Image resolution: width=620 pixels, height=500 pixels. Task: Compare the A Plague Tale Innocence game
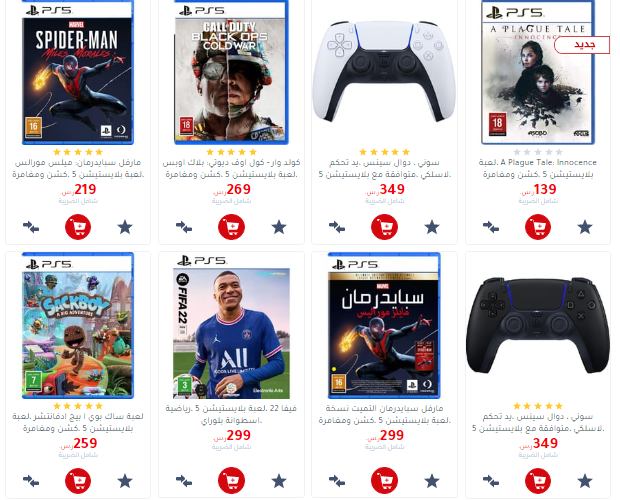tap(491, 227)
